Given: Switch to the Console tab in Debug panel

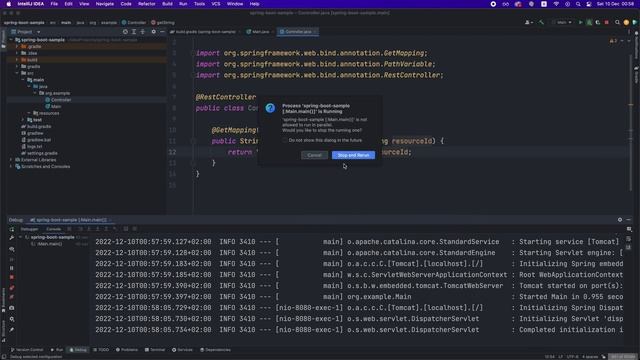Looking at the screenshot, I should click(x=53, y=229).
